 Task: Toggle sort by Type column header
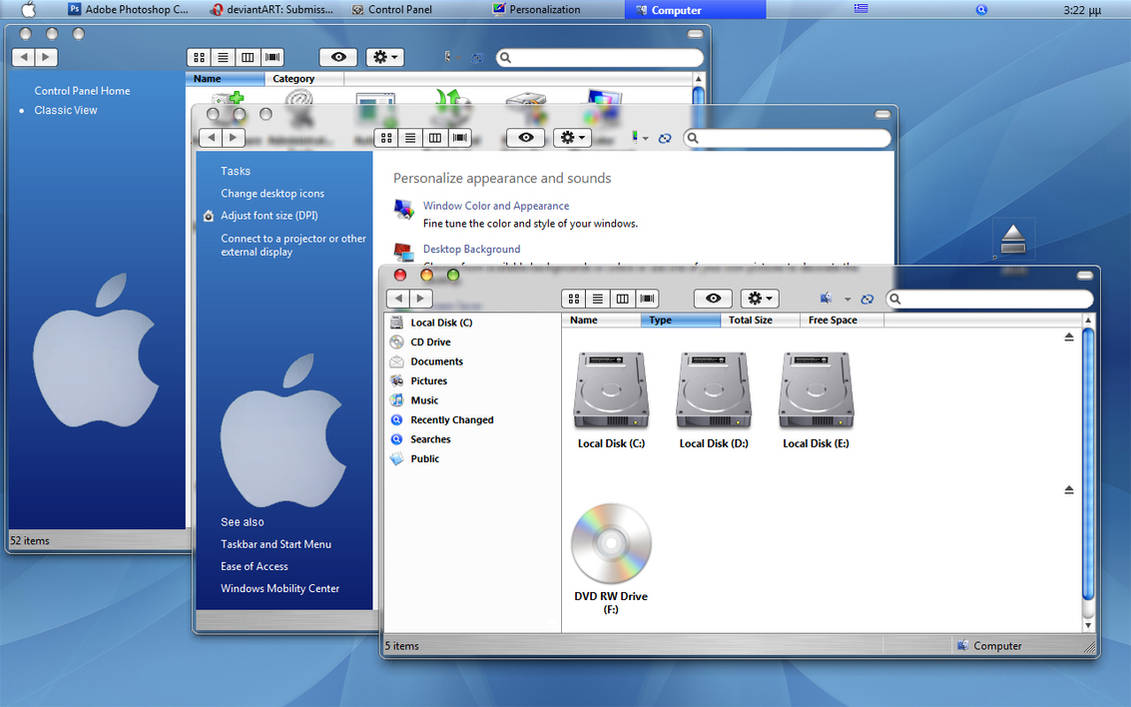click(680, 320)
